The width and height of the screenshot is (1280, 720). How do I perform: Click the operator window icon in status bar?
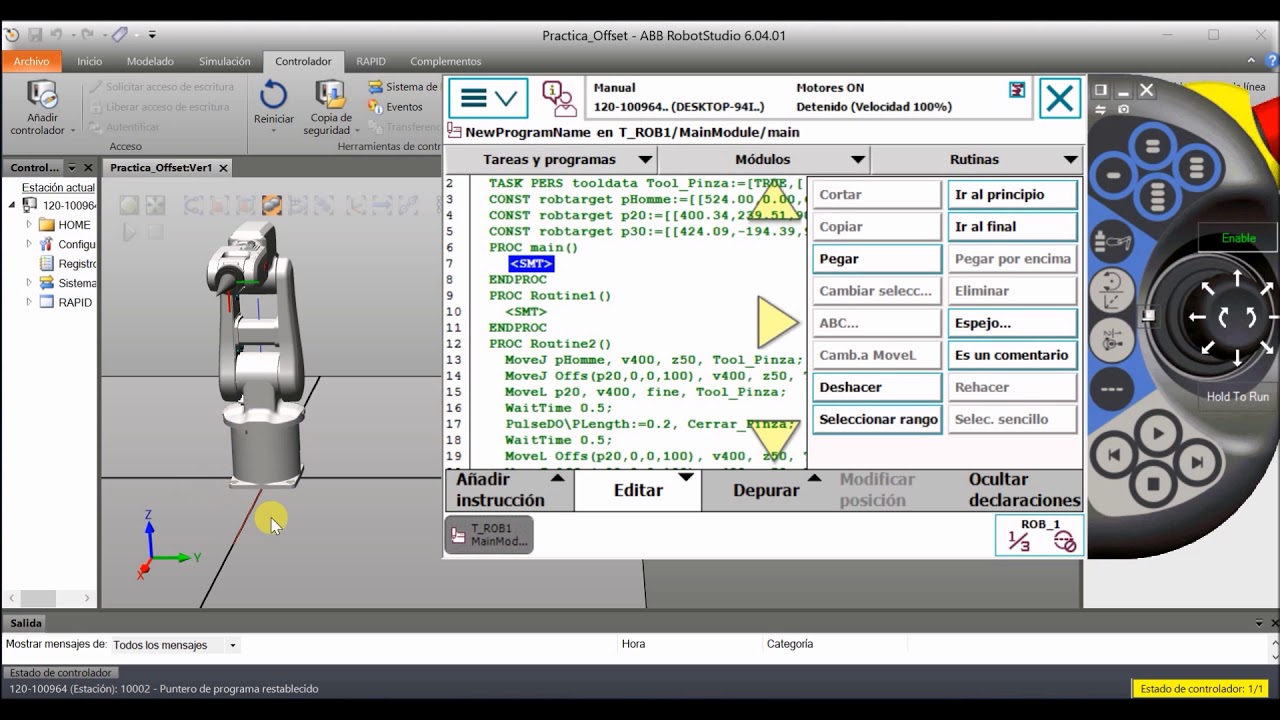pyautogui.click(x=558, y=98)
